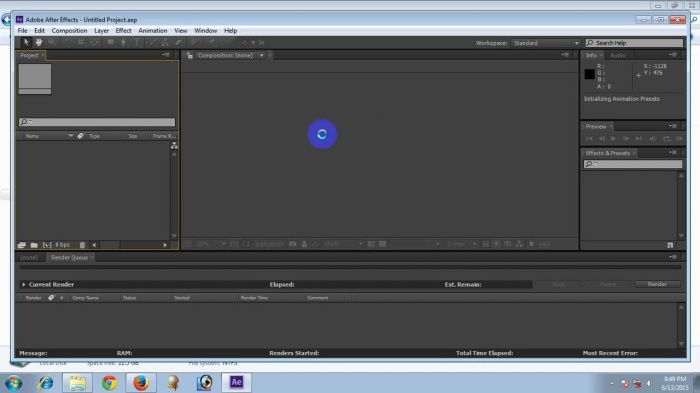Open the Help menu
The width and height of the screenshot is (700, 393).
[230, 31]
